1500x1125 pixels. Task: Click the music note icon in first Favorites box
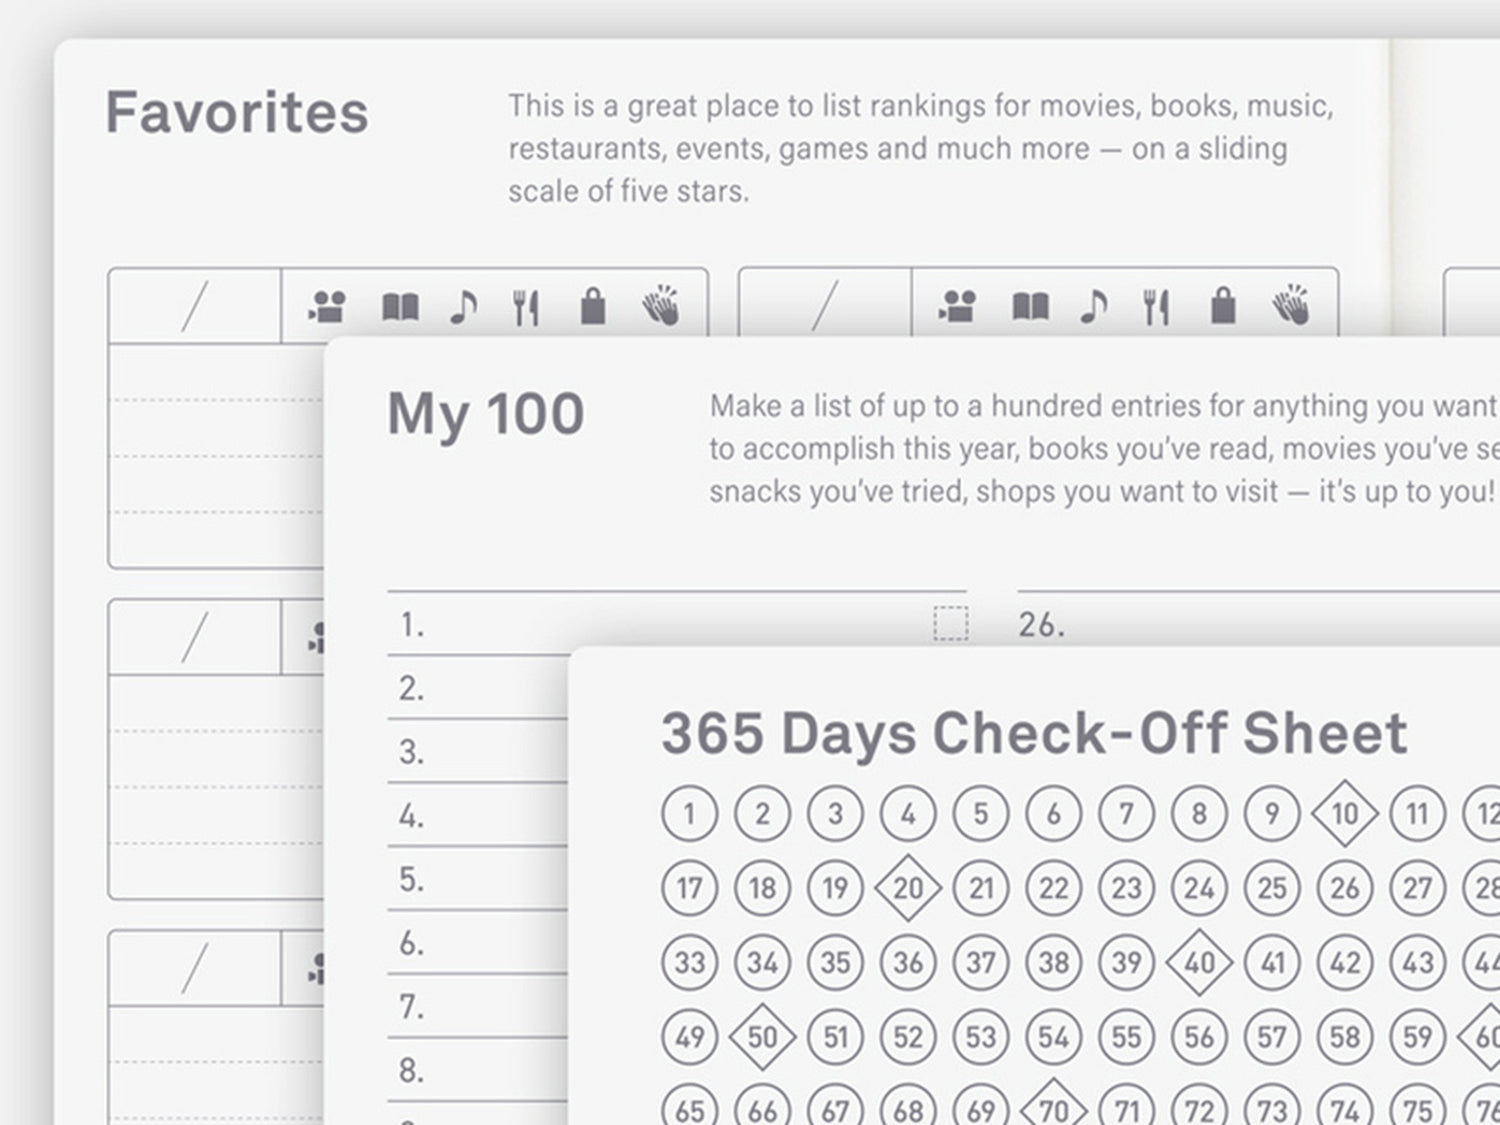(463, 307)
